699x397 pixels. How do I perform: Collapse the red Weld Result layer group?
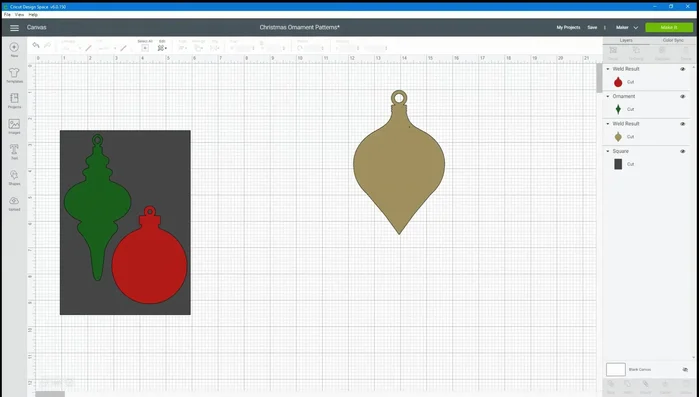click(x=608, y=69)
